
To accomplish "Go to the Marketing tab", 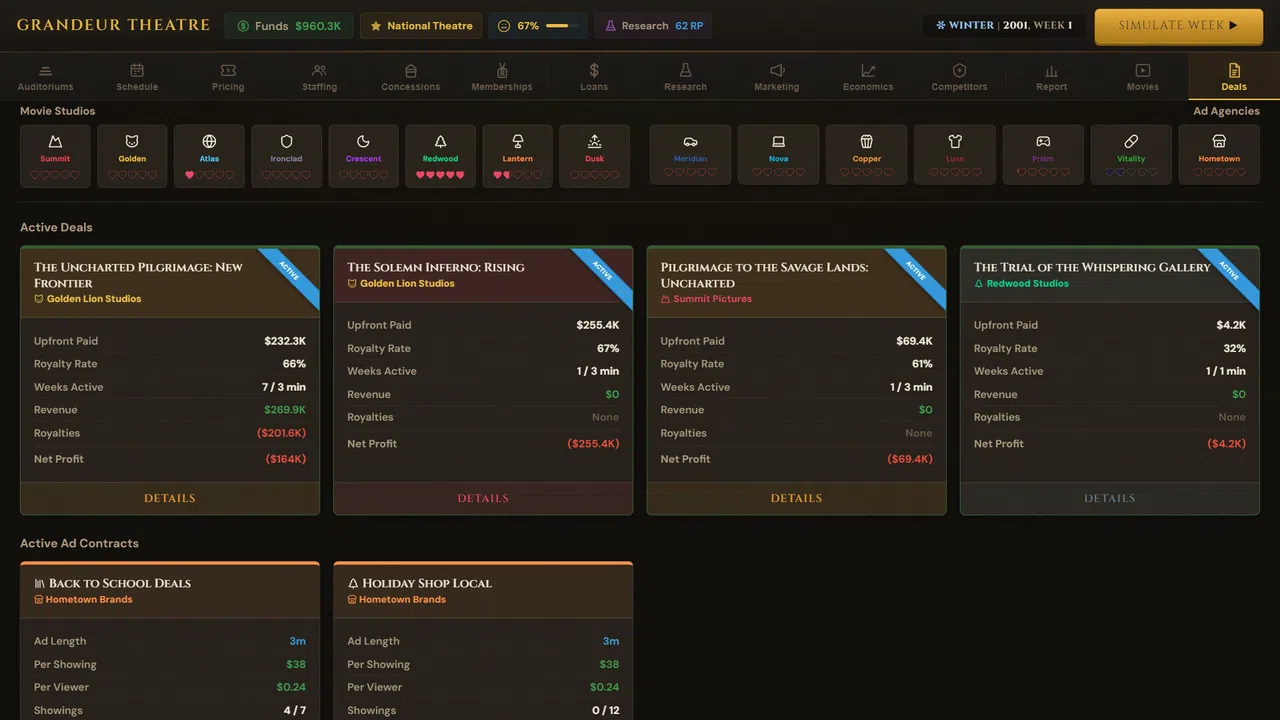I will [777, 77].
